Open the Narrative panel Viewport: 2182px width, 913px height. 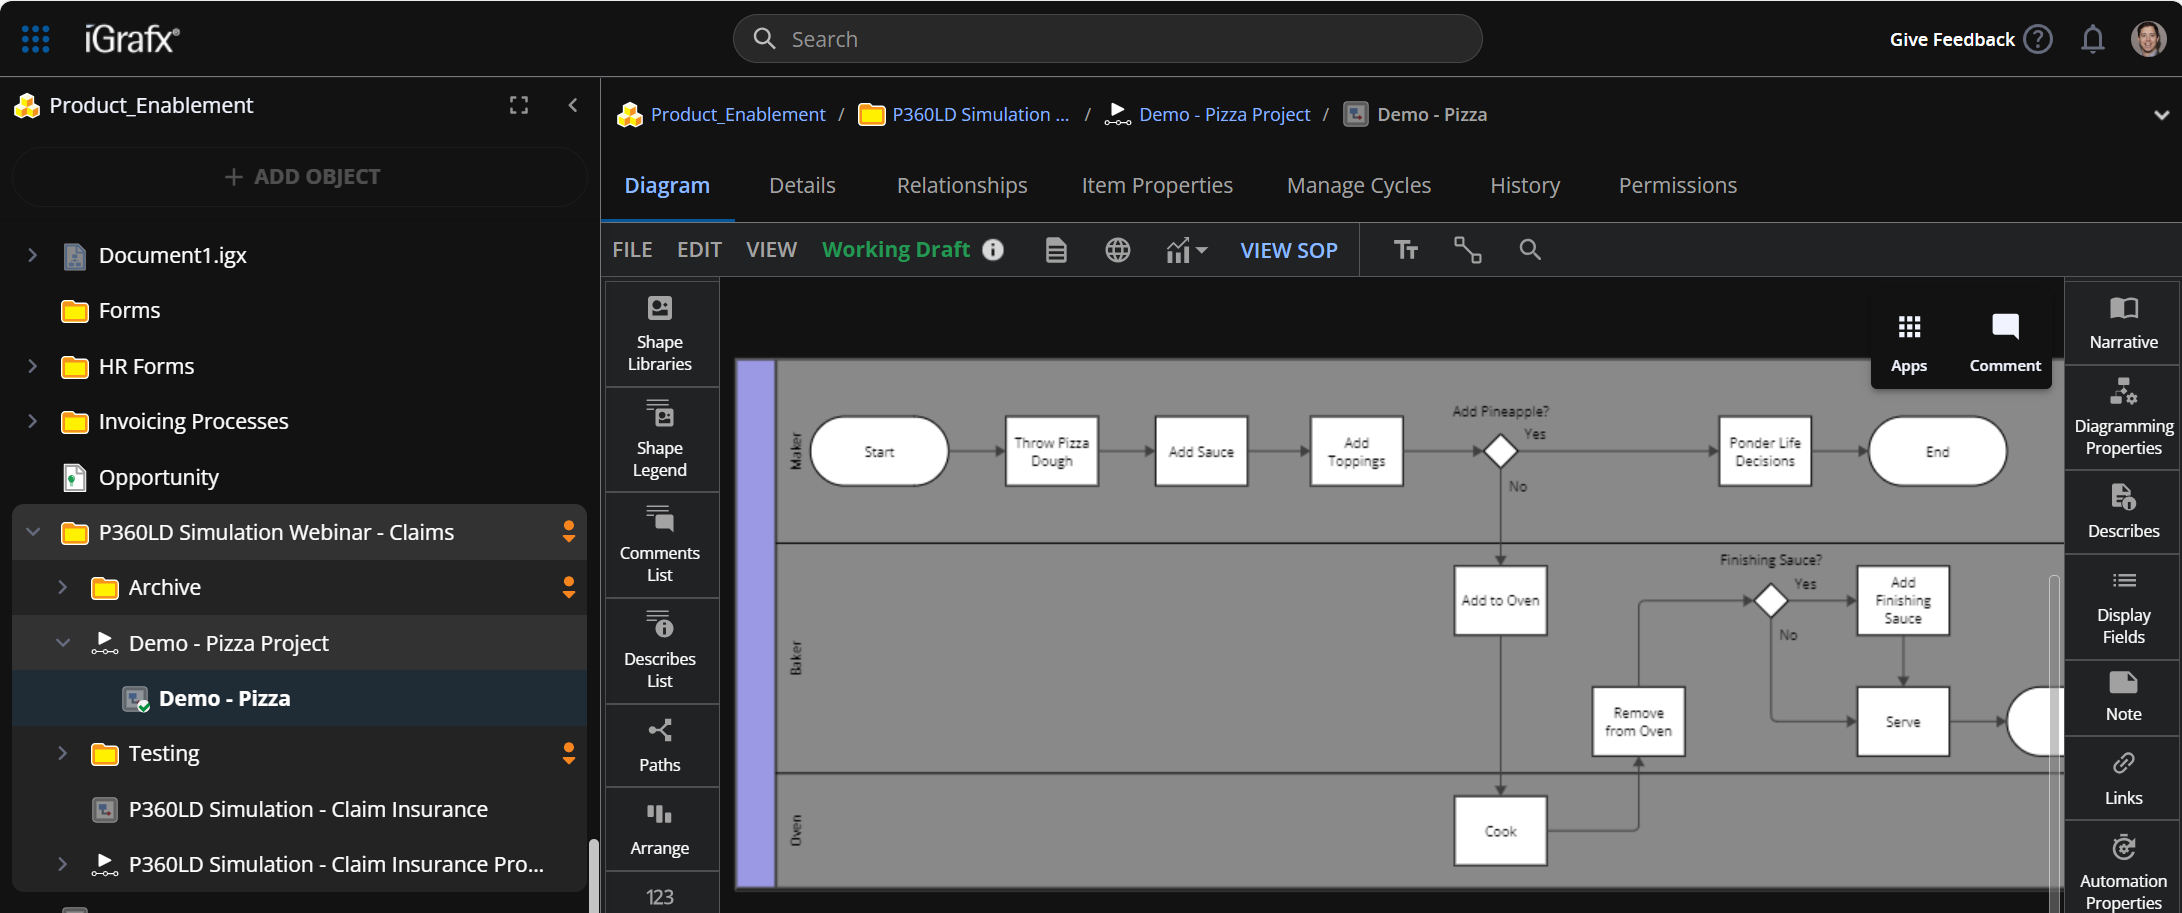click(2123, 323)
